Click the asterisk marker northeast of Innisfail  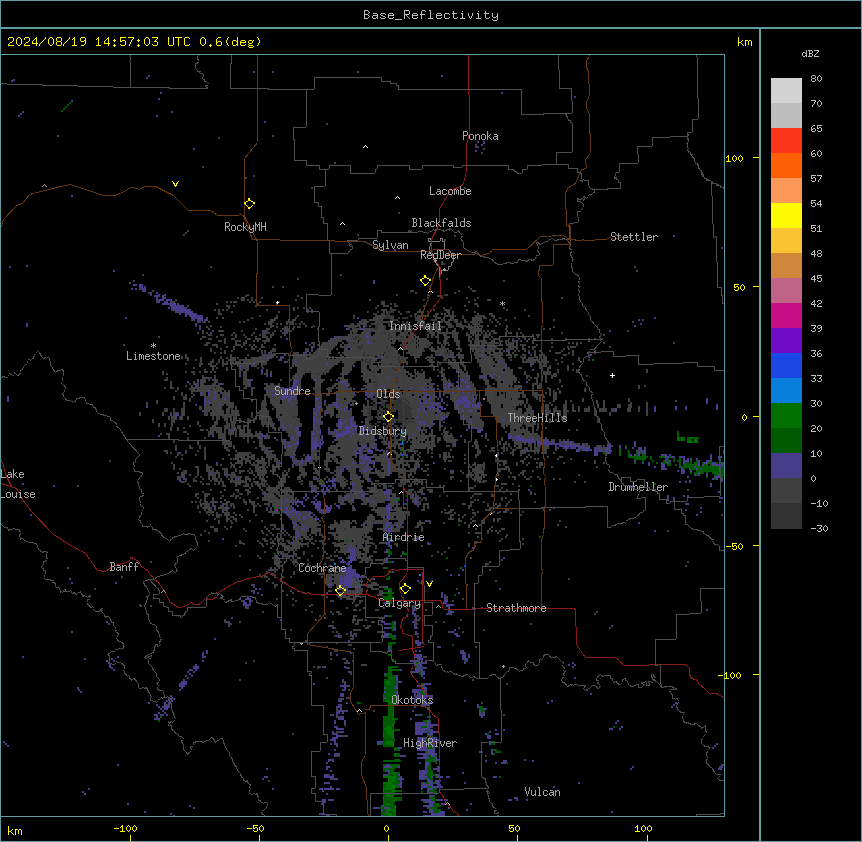tap(502, 304)
